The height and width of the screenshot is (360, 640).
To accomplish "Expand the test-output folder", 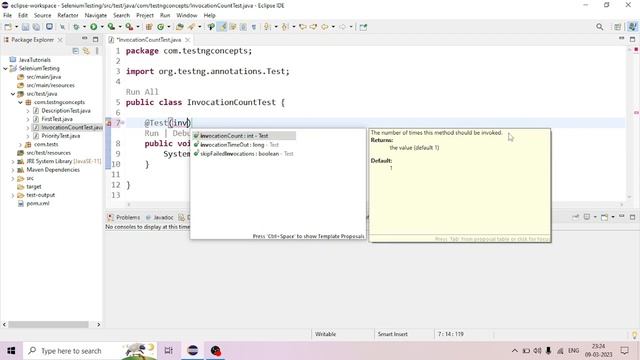I will [x=13, y=195].
